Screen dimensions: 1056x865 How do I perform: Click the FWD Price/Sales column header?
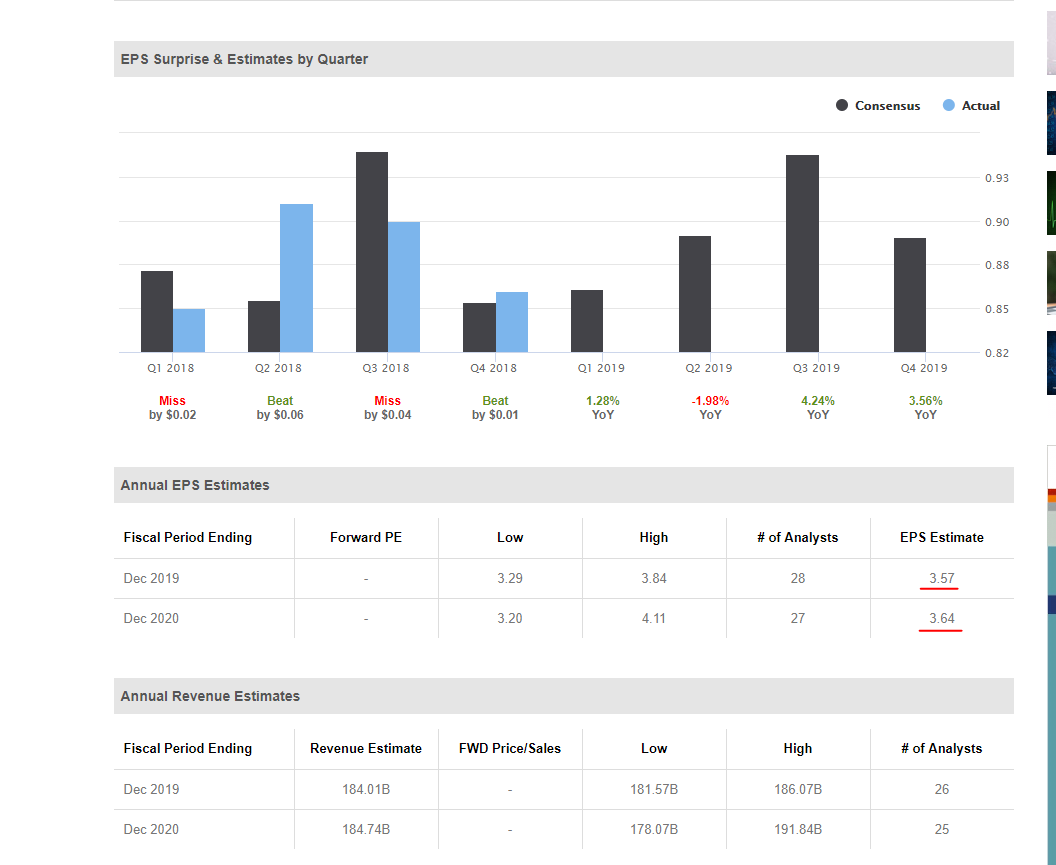click(x=510, y=748)
